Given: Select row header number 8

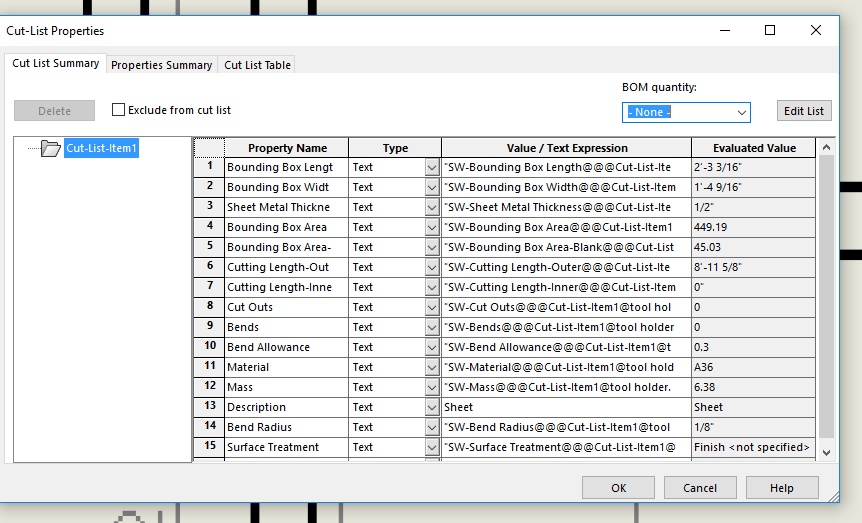Looking at the screenshot, I should [x=209, y=307].
